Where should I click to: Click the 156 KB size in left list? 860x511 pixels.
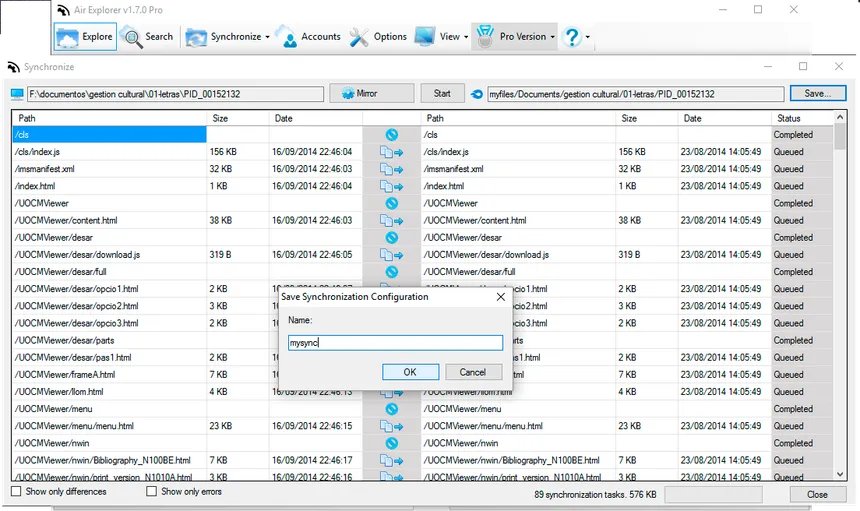(223, 152)
